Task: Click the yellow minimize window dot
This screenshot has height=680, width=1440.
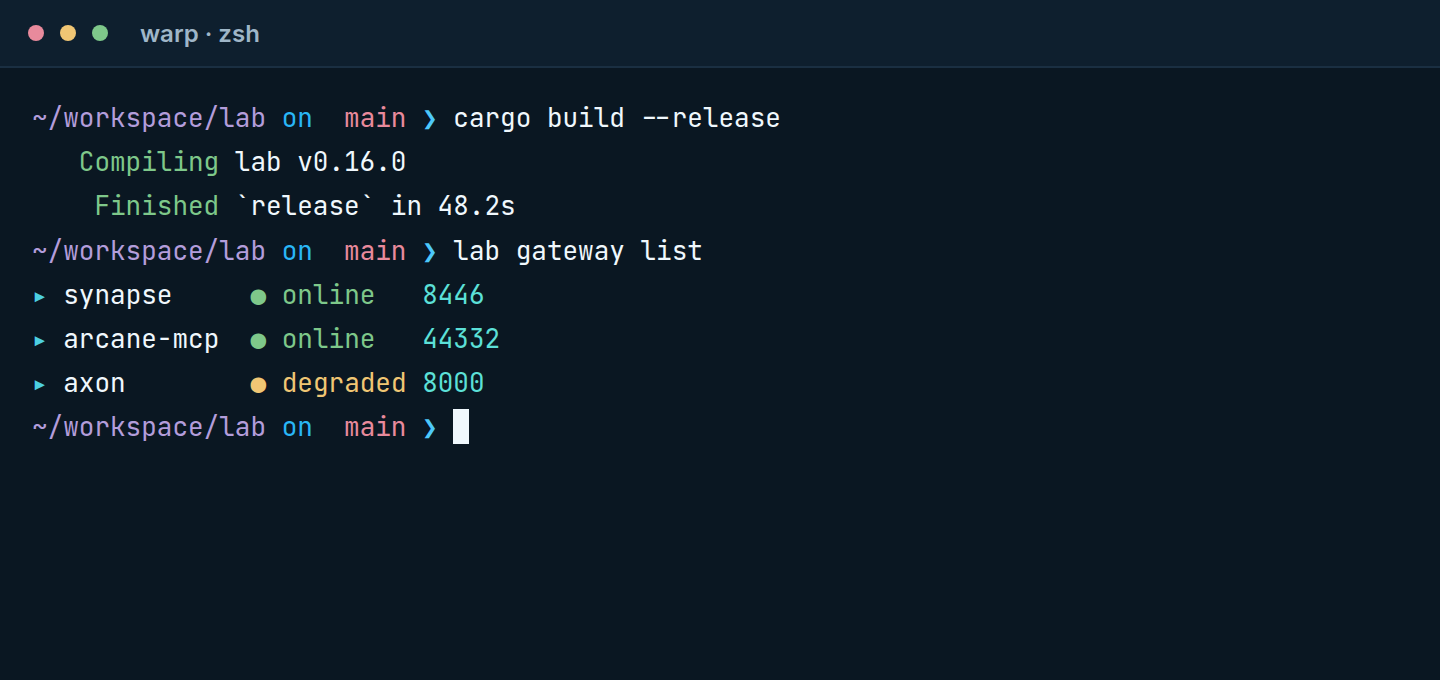Action: coord(68,33)
